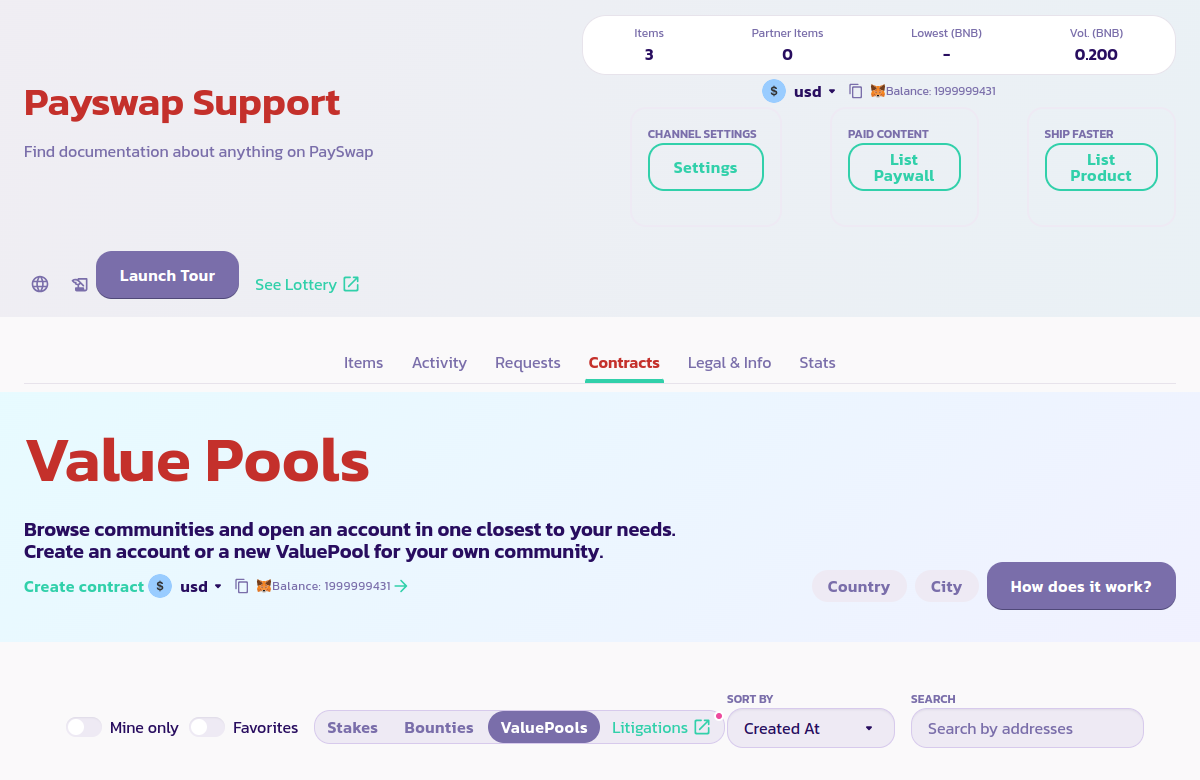Click the Search by addresses field
This screenshot has height=780, width=1200.
(x=1026, y=728)
